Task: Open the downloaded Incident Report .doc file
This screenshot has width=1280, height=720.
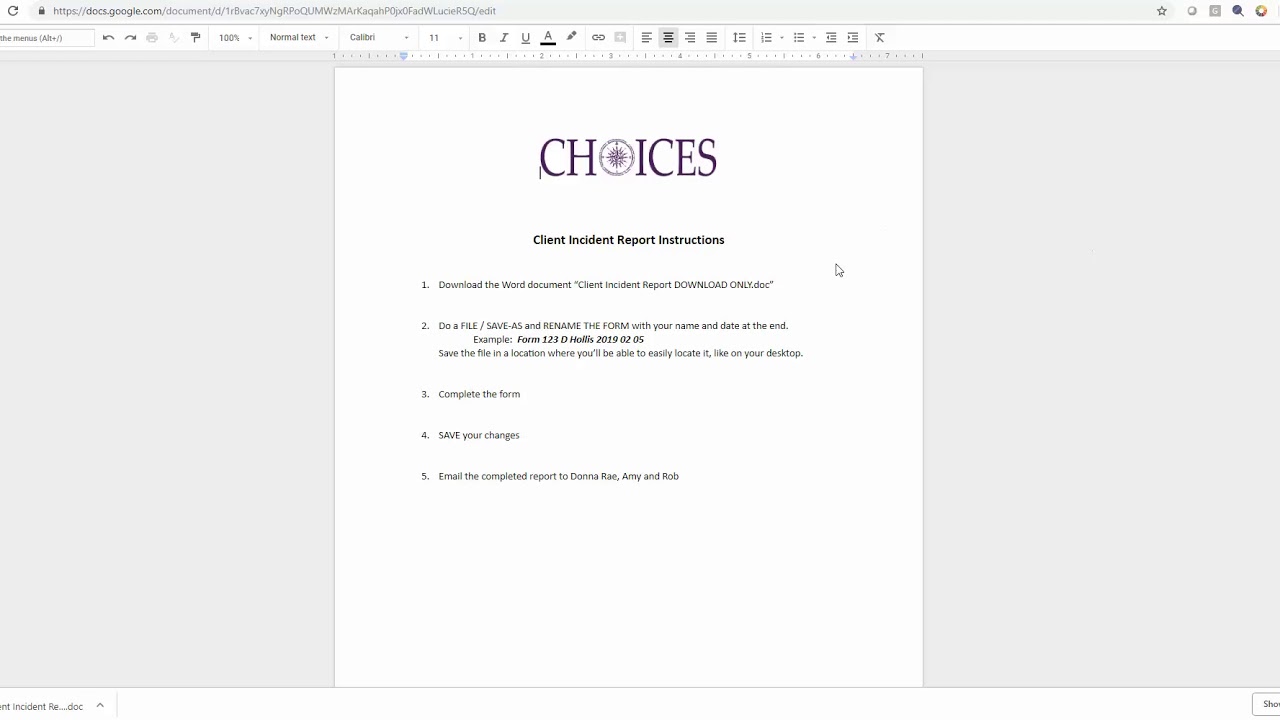Action: point(42,706)
